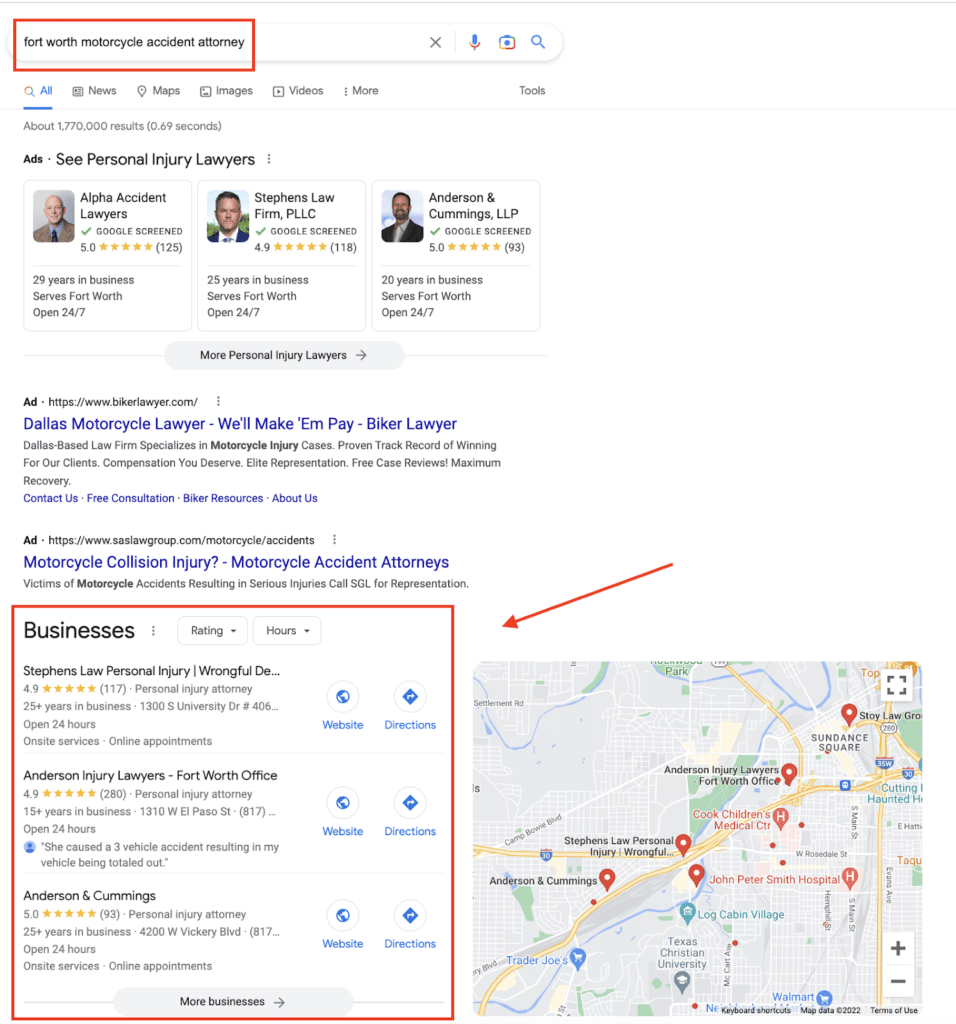Click the blue magnifier search icon
The height and width of the screenshot is (1024, 956).
tap(538, 42)
